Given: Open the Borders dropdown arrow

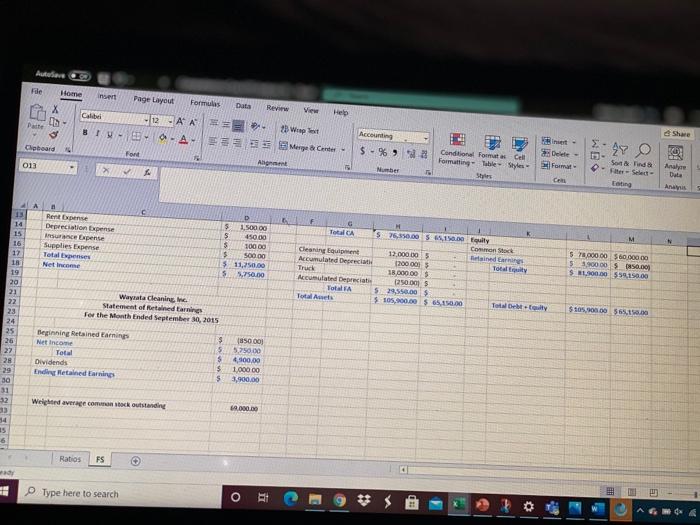Looking at the screenshot, I should pos(146,137).
